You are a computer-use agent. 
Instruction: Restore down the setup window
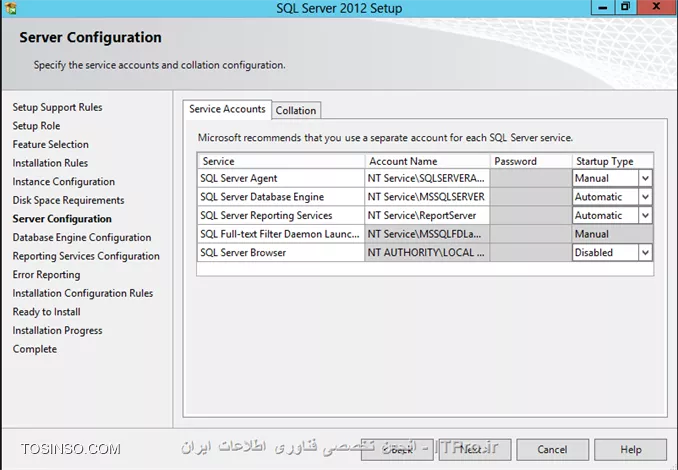point(625,7)
